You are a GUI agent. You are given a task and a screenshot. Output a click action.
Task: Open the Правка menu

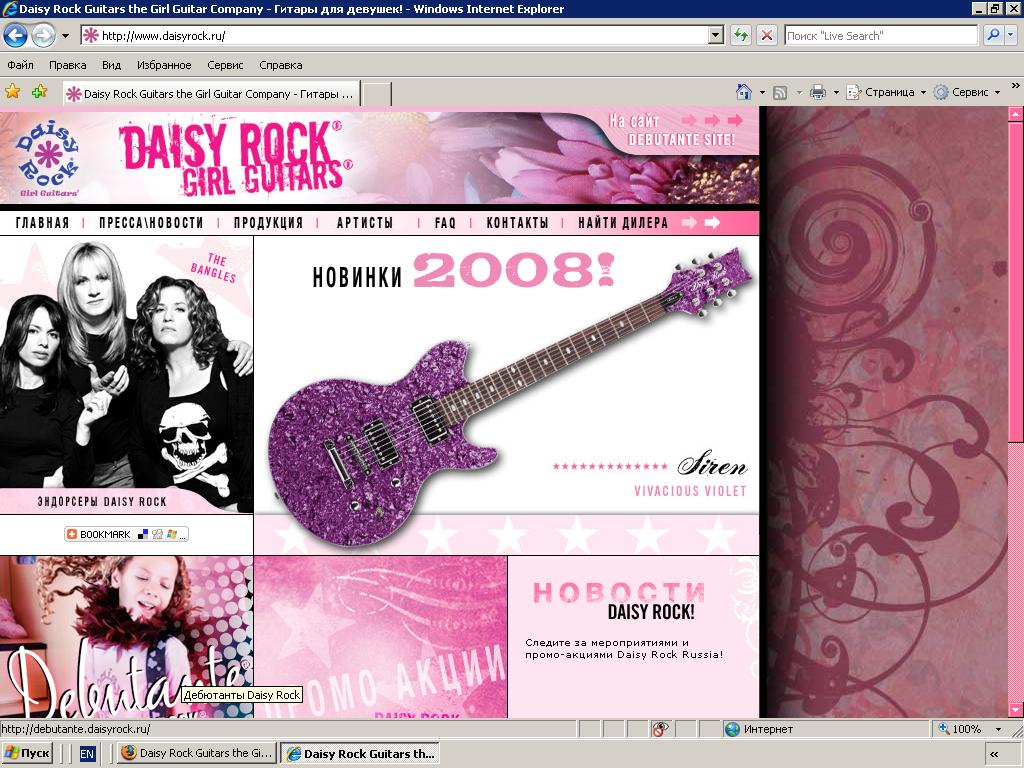tap(67, 65)
